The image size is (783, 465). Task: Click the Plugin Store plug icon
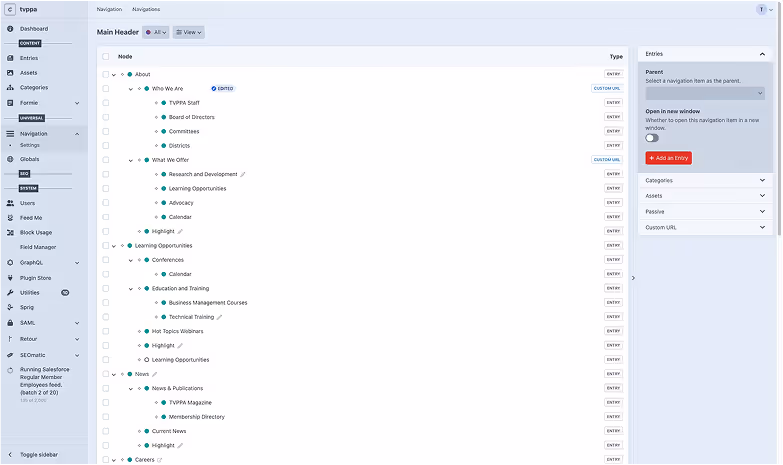(10, 278)
